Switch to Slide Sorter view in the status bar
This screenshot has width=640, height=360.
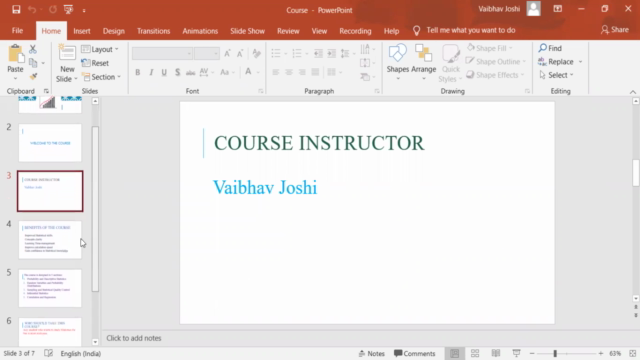pos(475,353)
